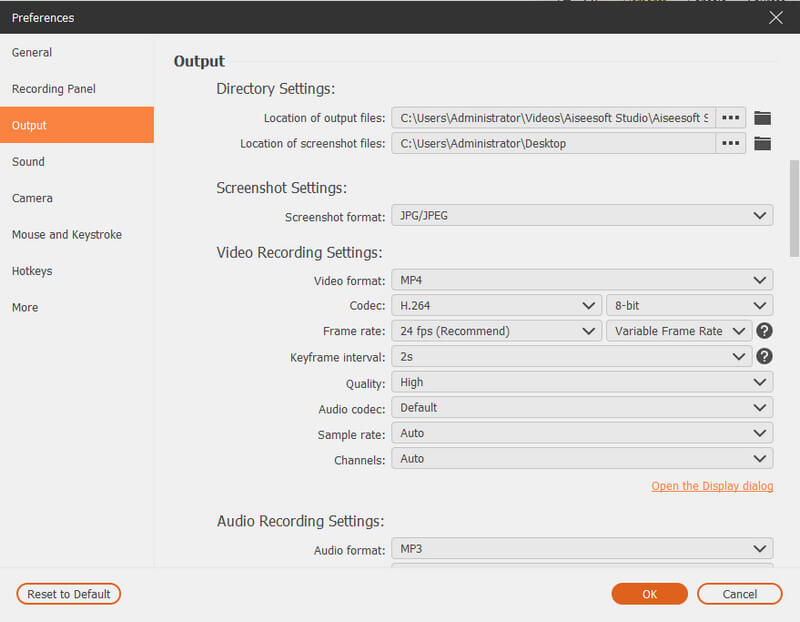Open the 8-bit depth dropdown
The width and height of the screenshot is (800, 622).
point(689,305)
